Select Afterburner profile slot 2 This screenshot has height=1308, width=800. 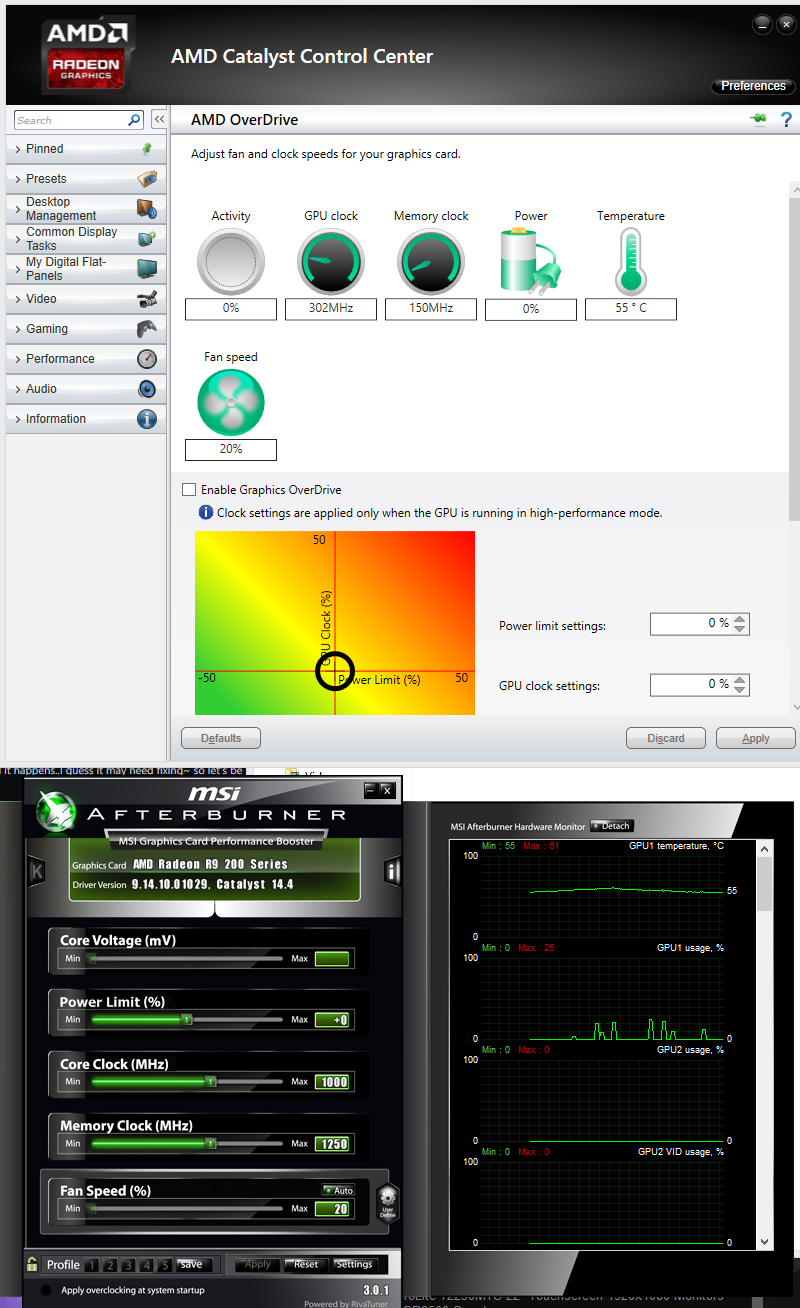(x=110, y=1265)
